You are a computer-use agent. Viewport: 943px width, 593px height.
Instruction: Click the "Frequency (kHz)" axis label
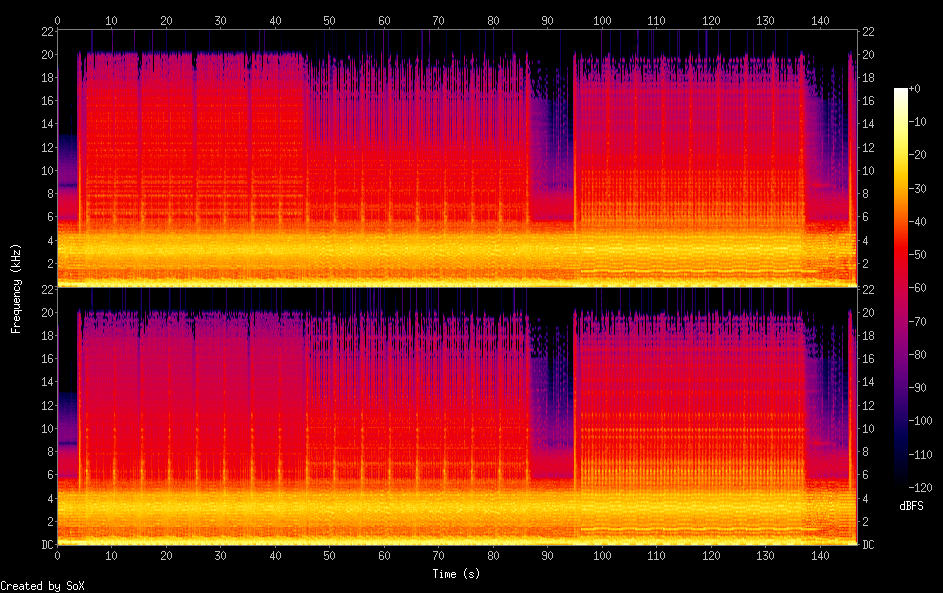point(16,287)
